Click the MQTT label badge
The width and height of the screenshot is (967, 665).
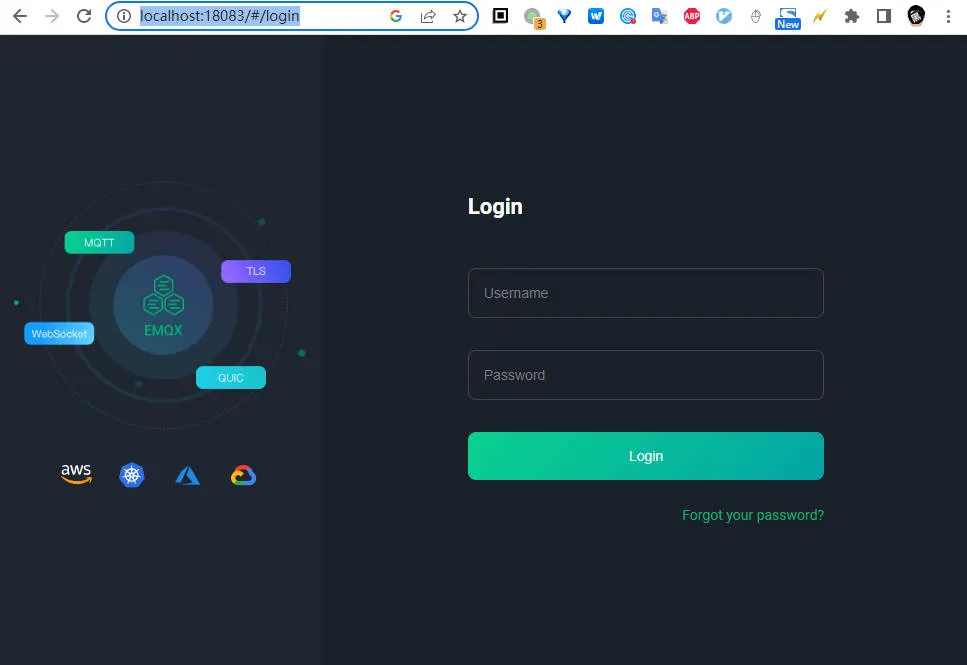pyautogui.click(x=99, y=242)
